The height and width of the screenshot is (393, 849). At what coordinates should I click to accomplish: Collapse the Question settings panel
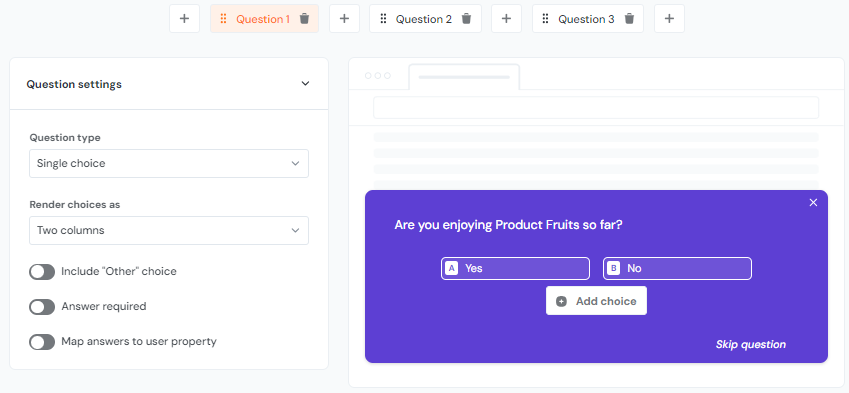305,84
